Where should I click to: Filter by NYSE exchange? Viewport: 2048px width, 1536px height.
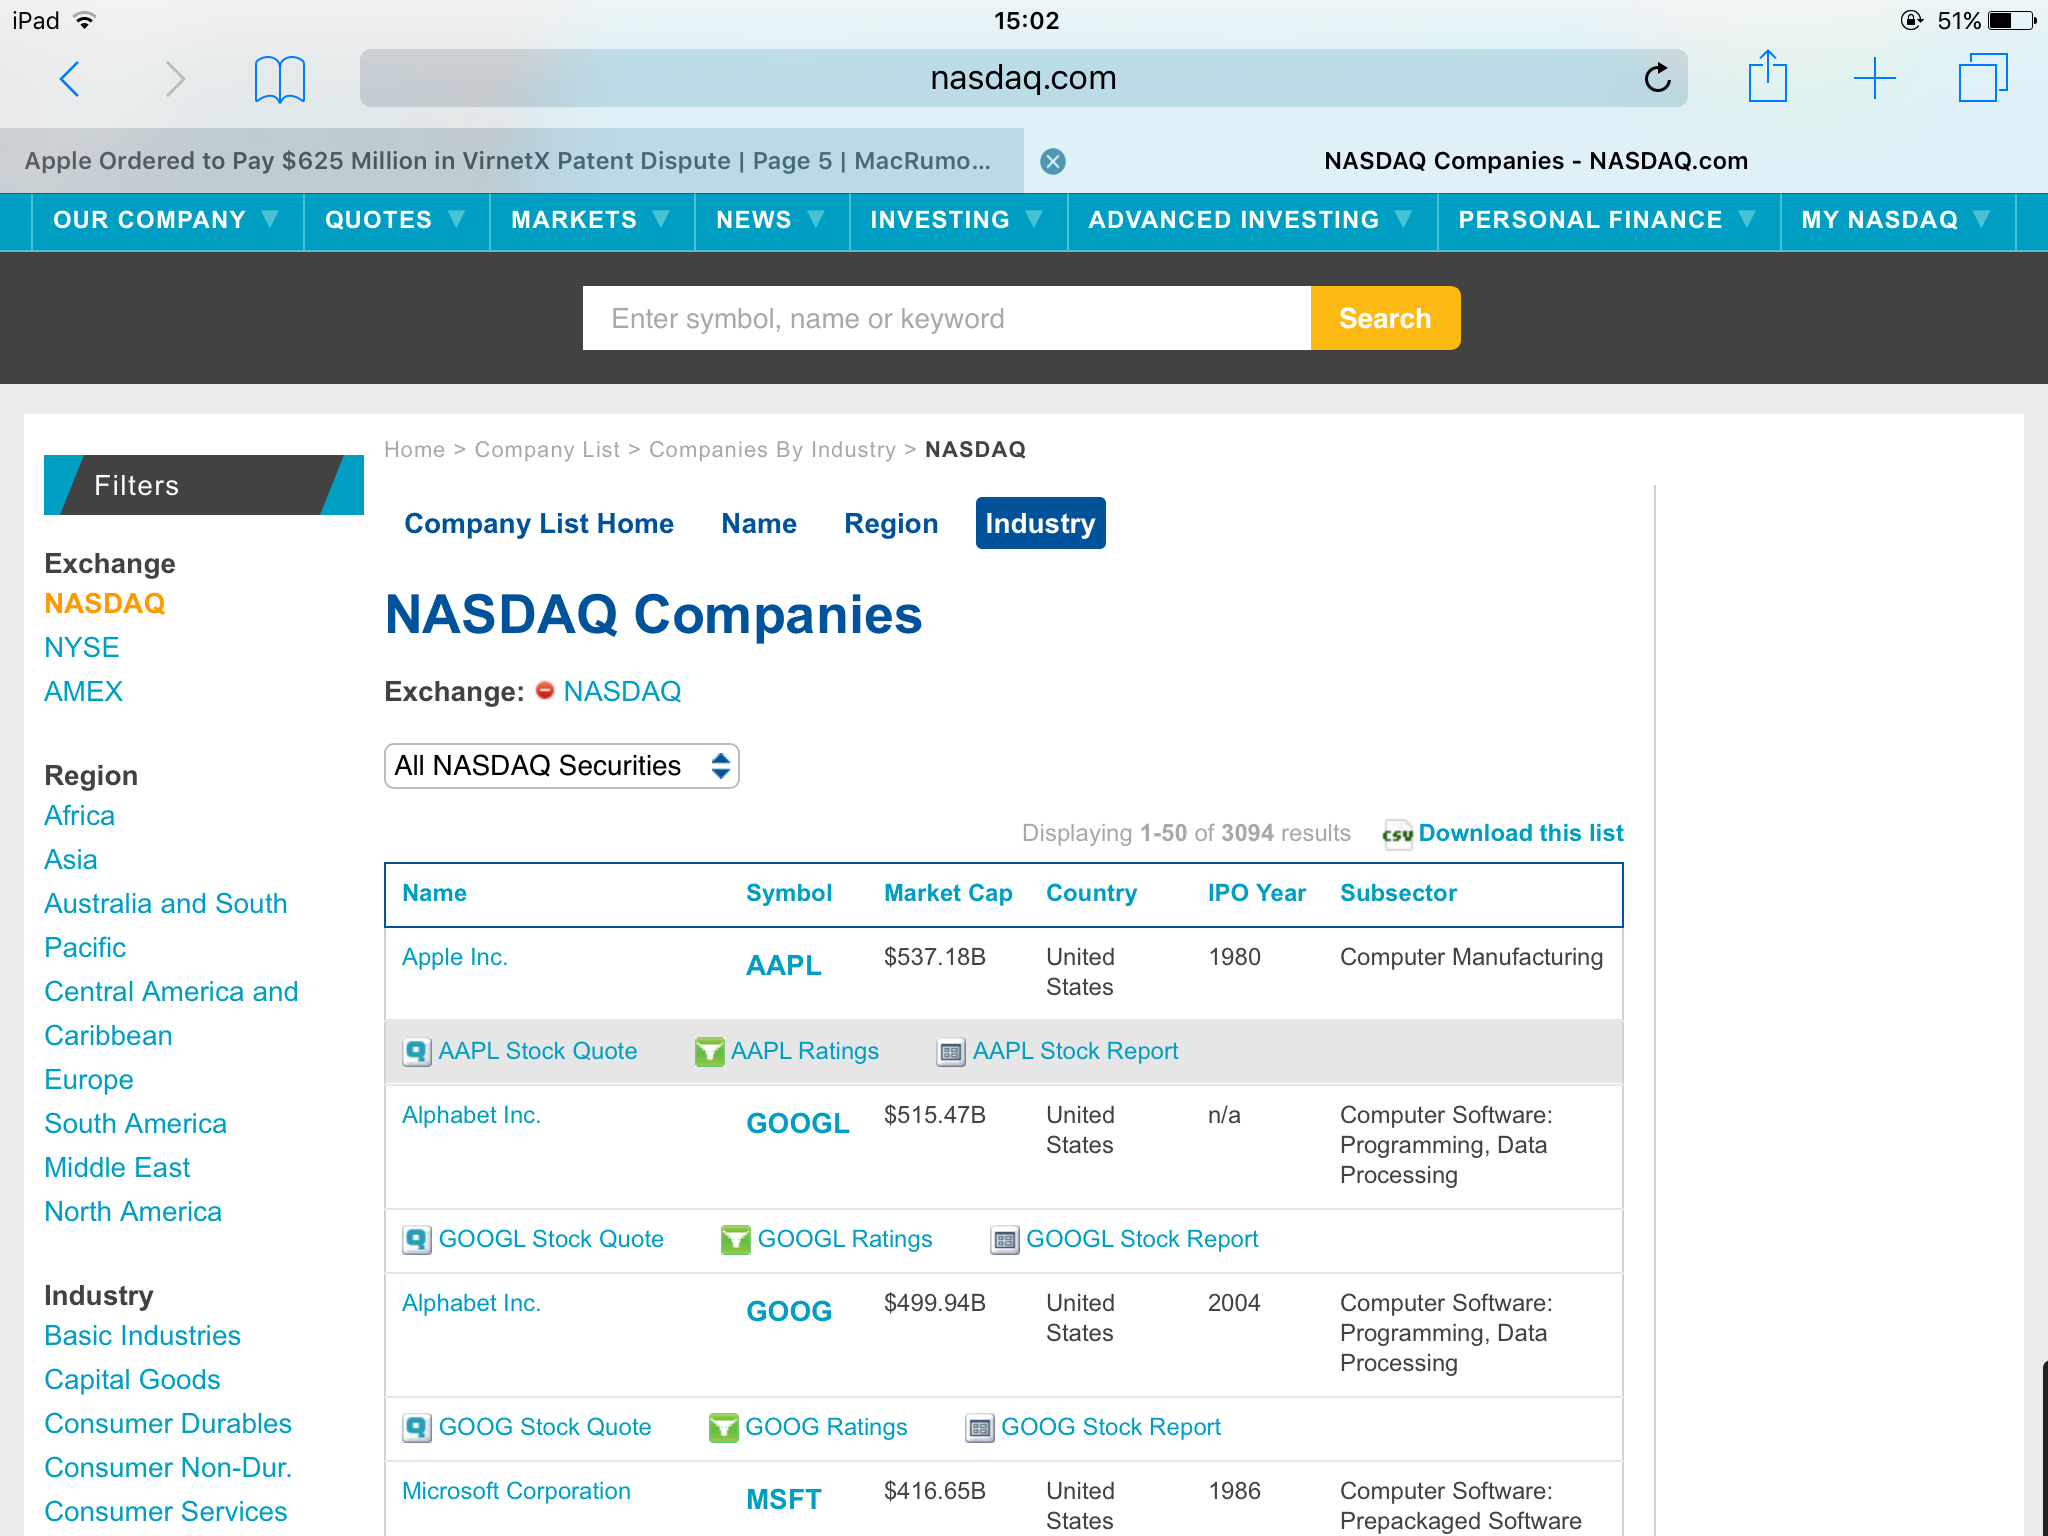(x=82, y=647)
